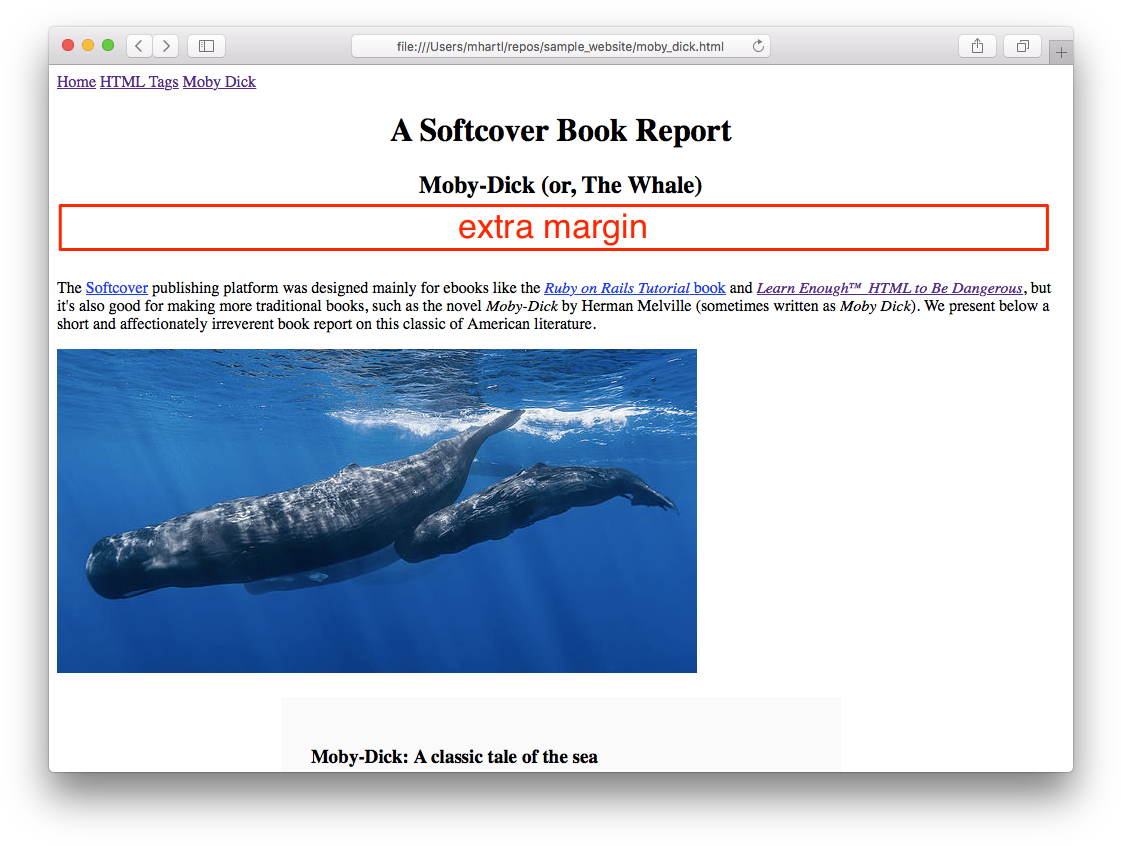Toggle the Safari sidebar
Image resolution: width=1121 pixels, height=846 pixels.
tap(205, 45)
